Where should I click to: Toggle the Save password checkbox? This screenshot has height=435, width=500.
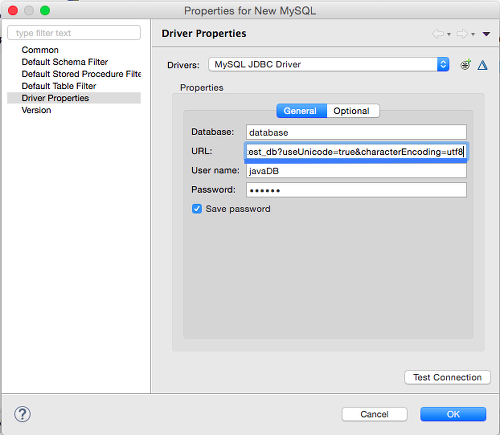pos(197,209)
